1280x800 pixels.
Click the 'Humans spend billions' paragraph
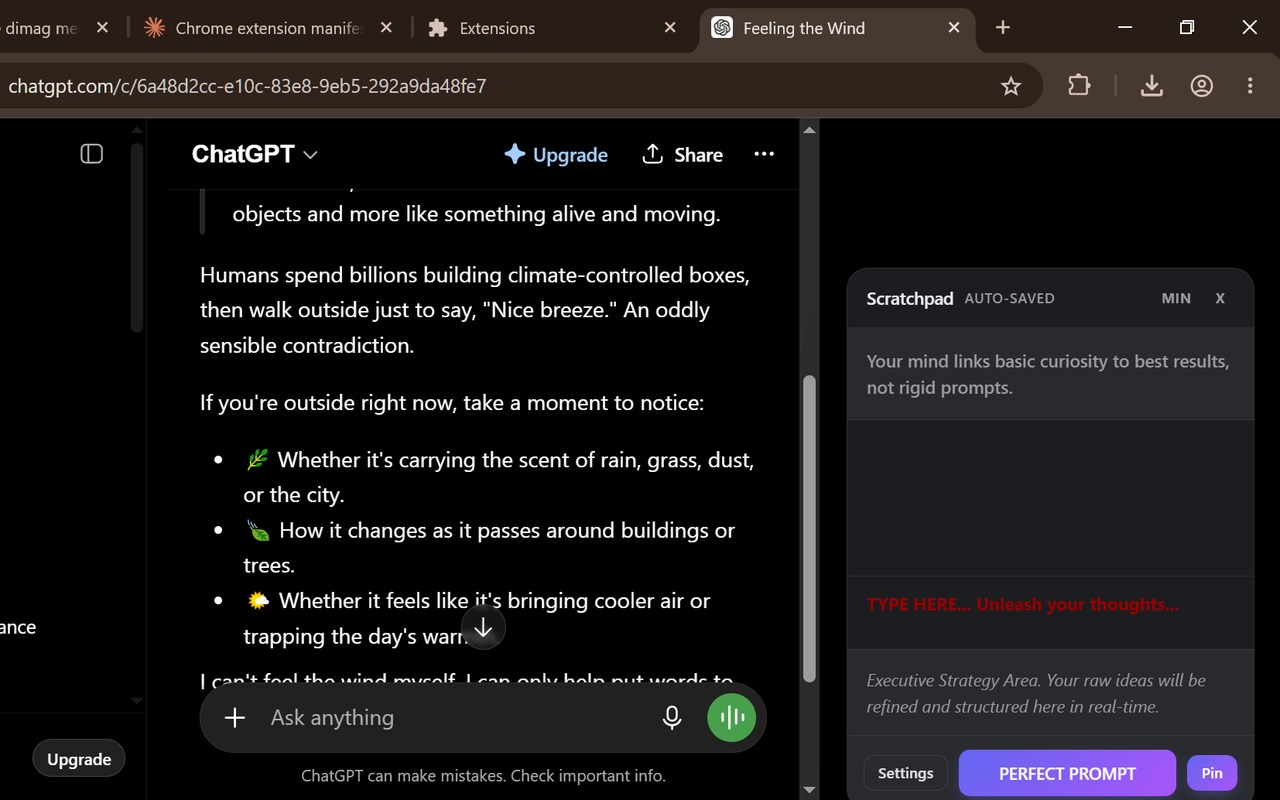[475, 310]
